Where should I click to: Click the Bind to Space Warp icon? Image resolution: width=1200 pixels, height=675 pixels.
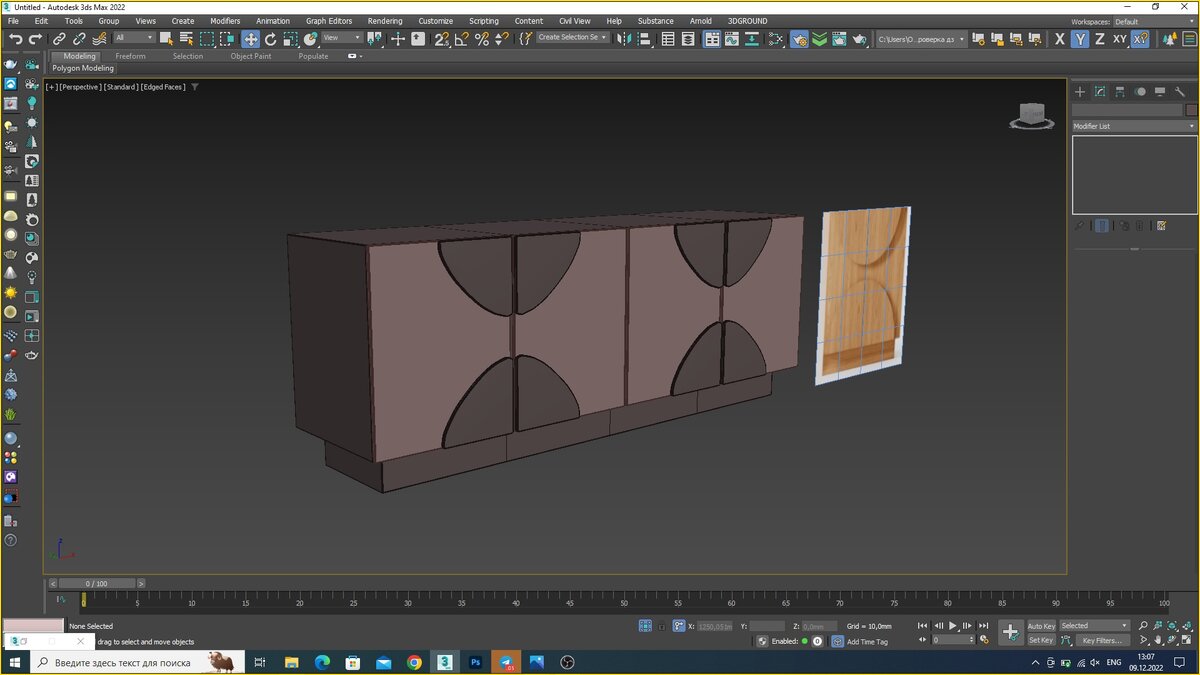(x=99, y=39)
